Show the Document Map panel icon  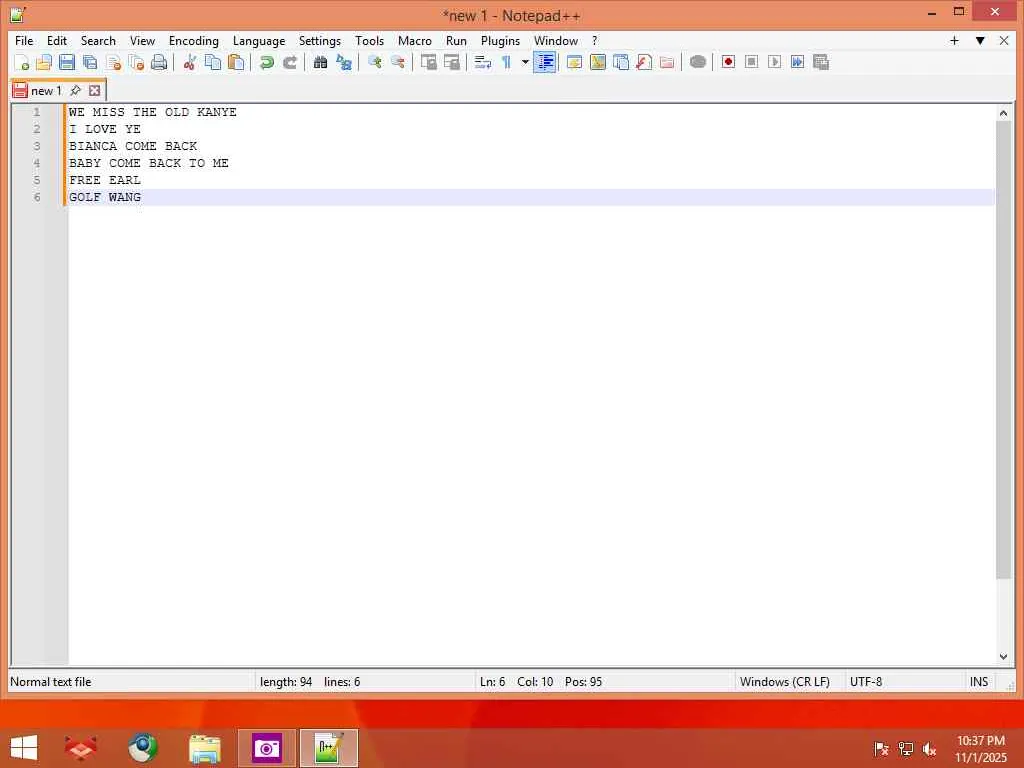tap(598, 62)
